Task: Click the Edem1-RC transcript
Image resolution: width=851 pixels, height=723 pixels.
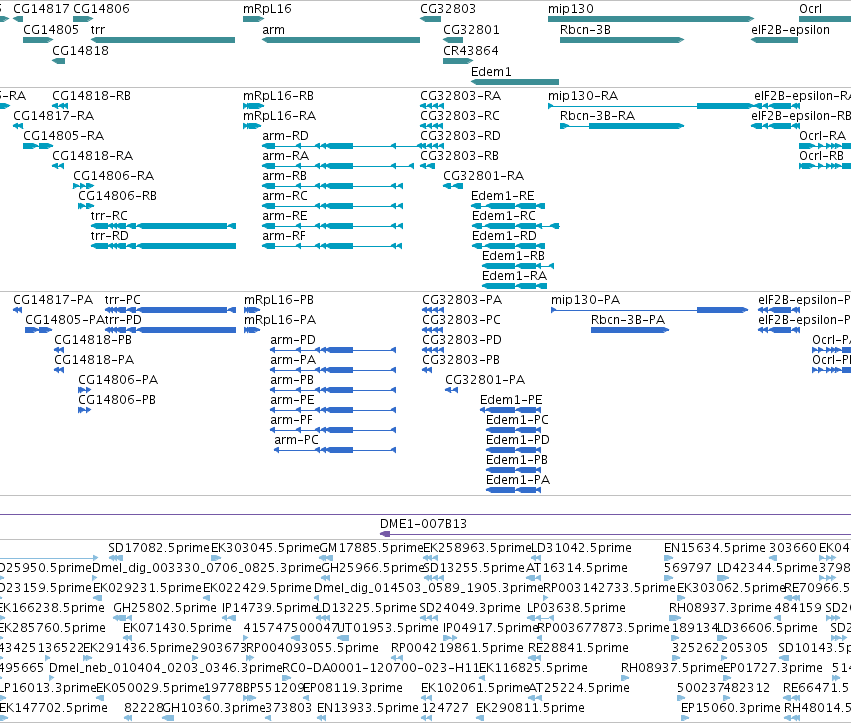Action: tap(516, 226)
